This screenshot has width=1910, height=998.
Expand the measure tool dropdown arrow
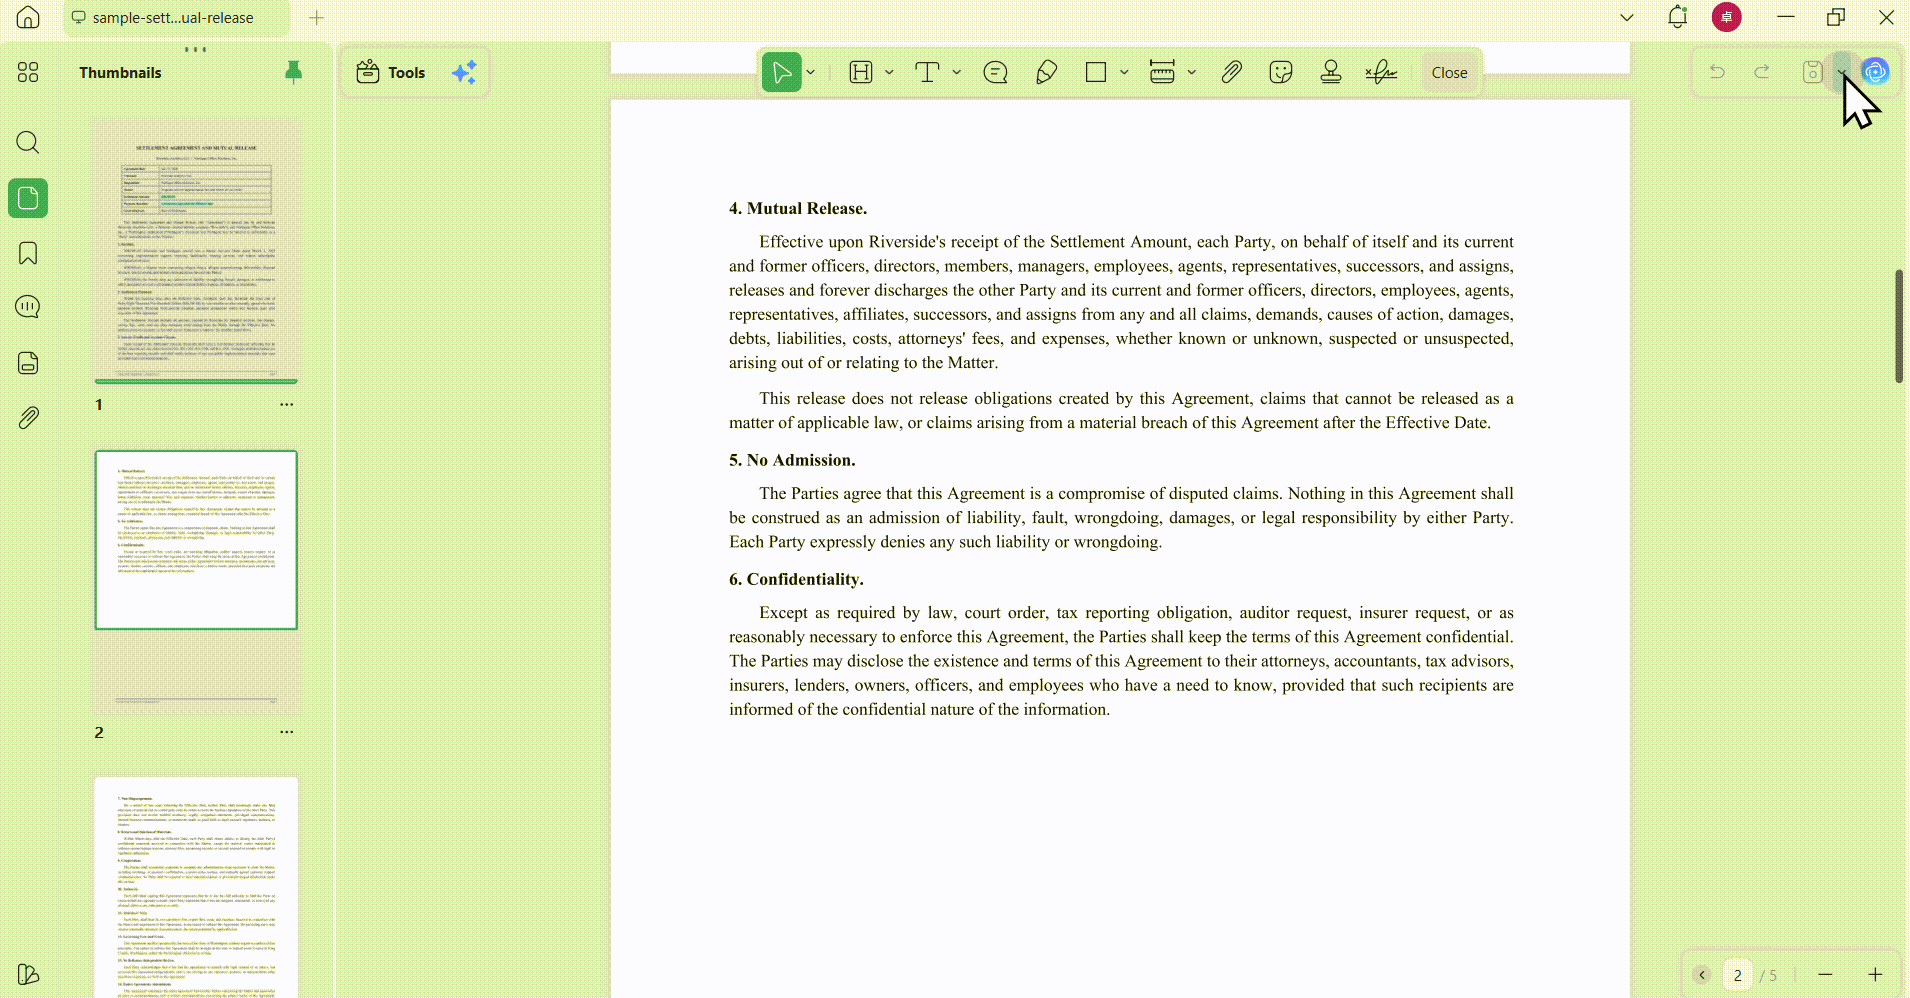[1192, 72]
